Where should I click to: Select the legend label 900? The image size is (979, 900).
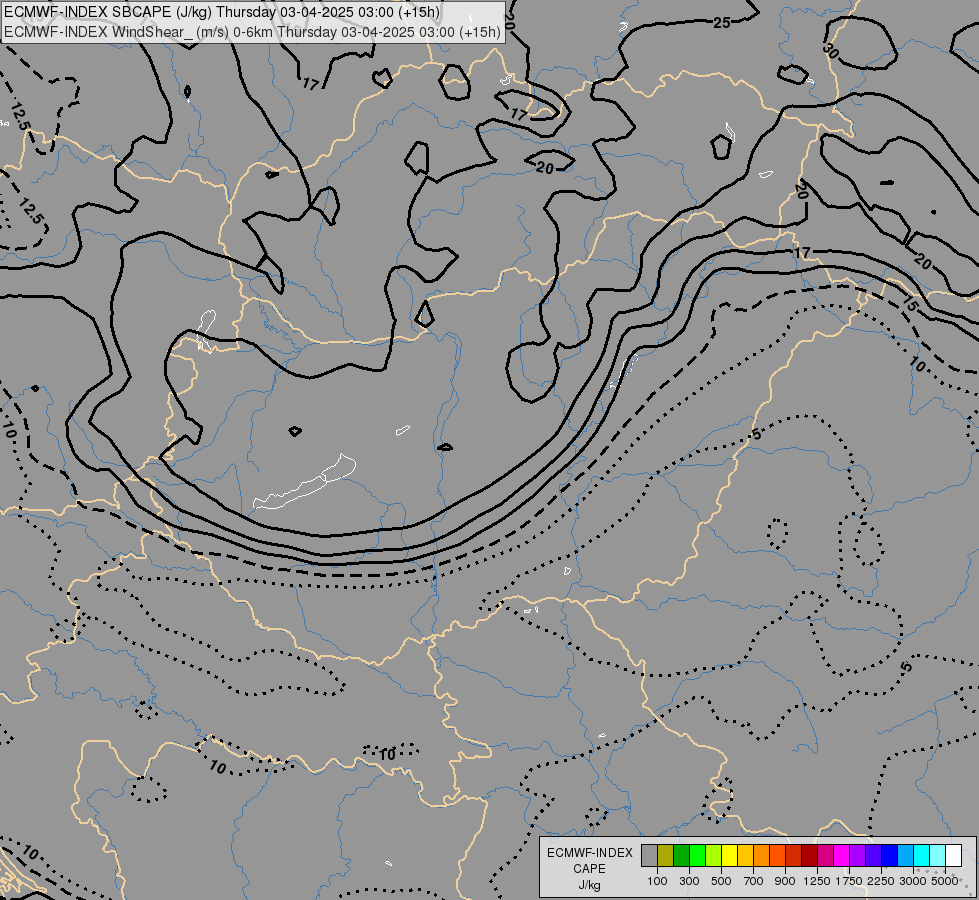pyautogui.click(x=785, y=881)
